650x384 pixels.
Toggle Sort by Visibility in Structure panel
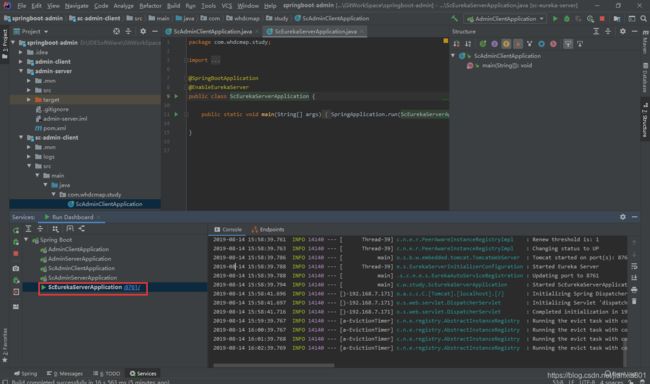[x=456, y=44]
